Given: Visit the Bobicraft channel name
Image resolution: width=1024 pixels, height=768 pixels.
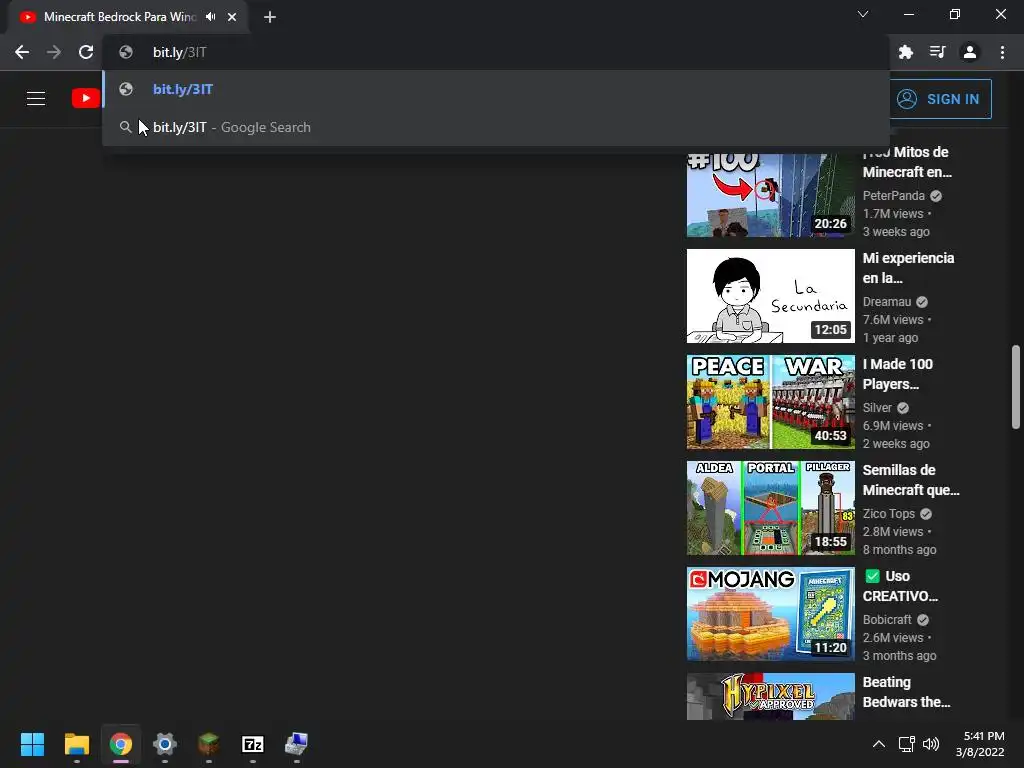Looking at the screenshot, I should 887,620.
